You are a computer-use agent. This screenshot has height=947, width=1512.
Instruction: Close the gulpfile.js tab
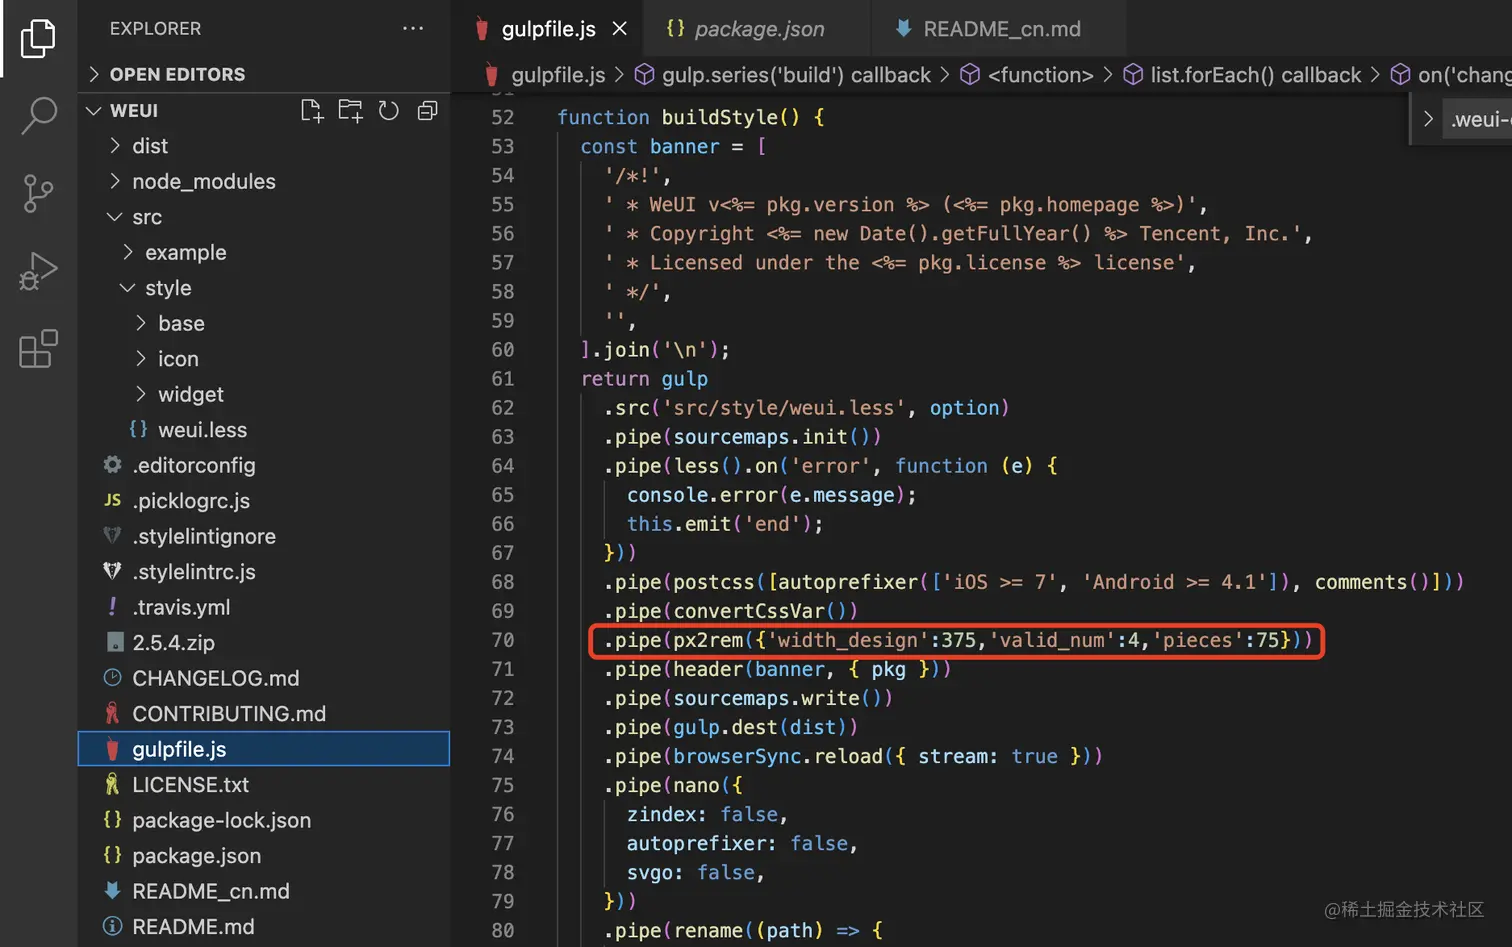tap(620, 29)
